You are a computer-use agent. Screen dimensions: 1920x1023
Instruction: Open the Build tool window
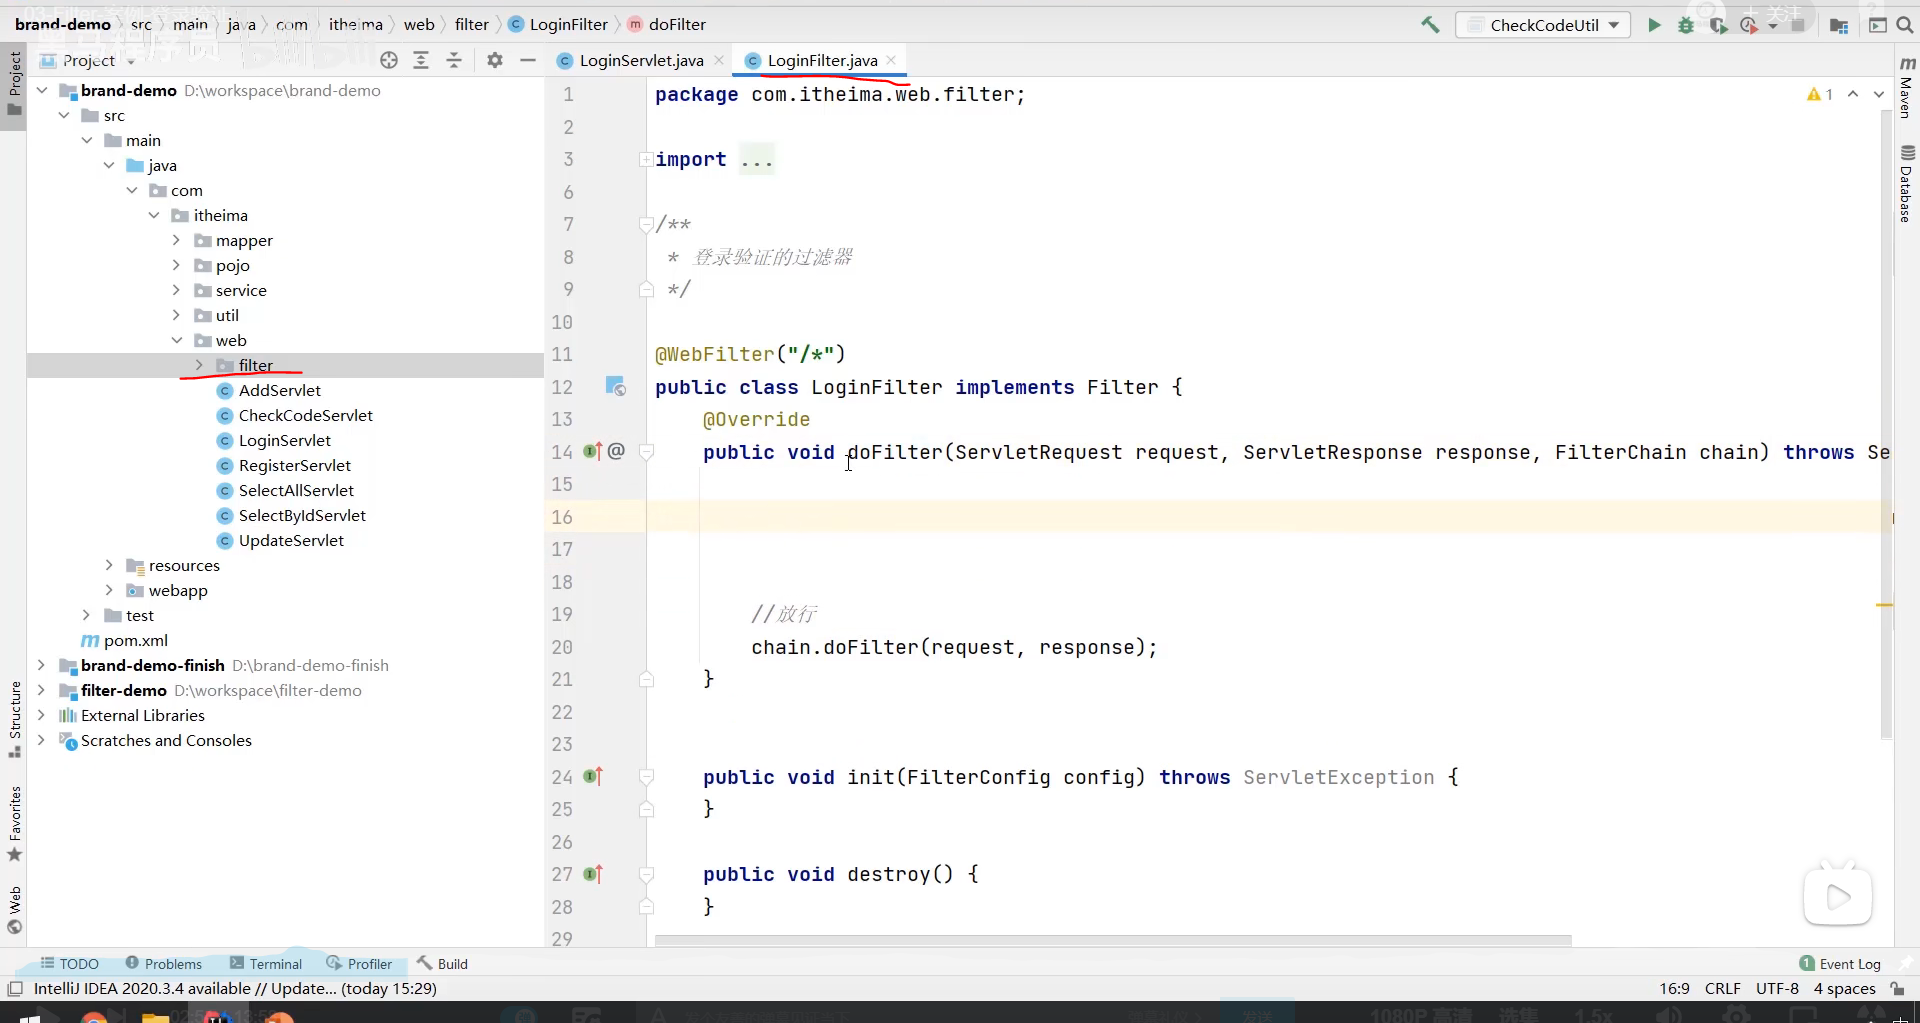point(442,964)
